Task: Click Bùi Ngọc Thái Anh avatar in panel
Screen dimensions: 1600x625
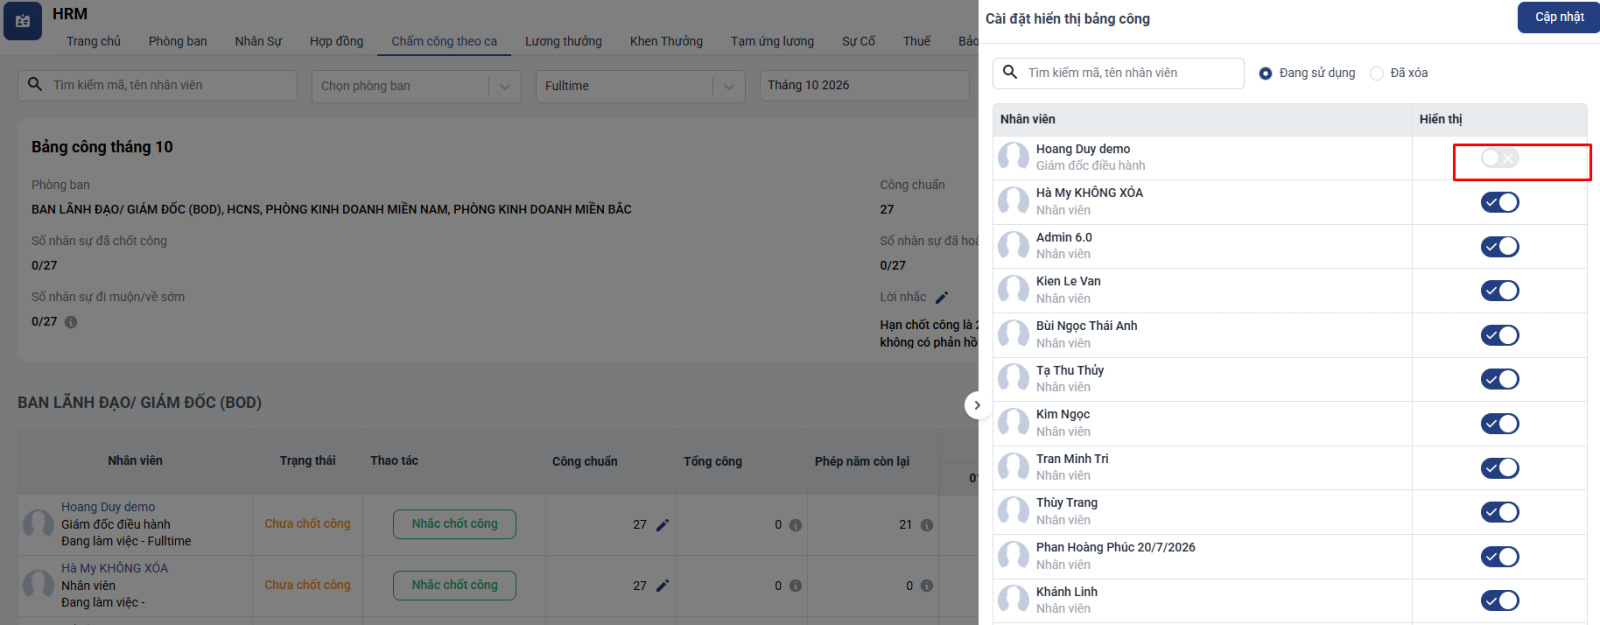Action: click(x=1014, y=334)
